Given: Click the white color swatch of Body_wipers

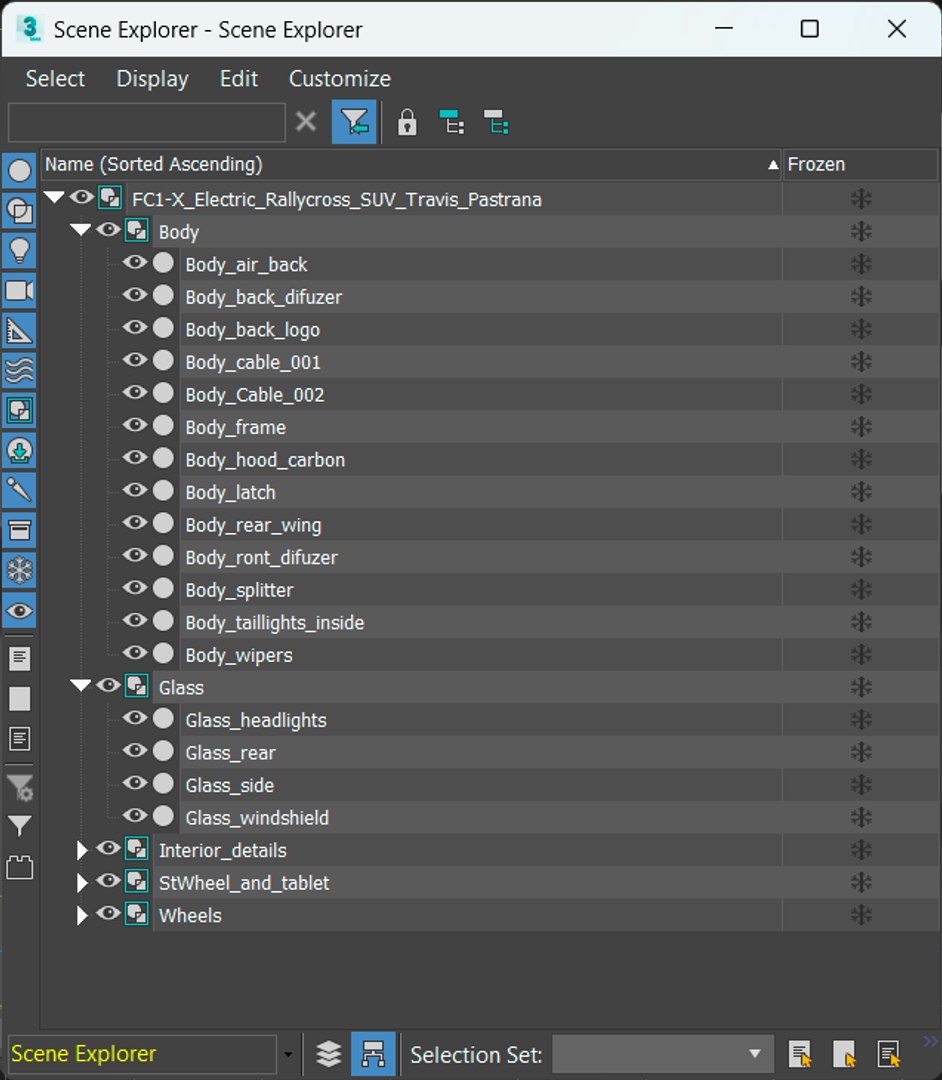Looking at the screenshot, I should pos(163,652).
